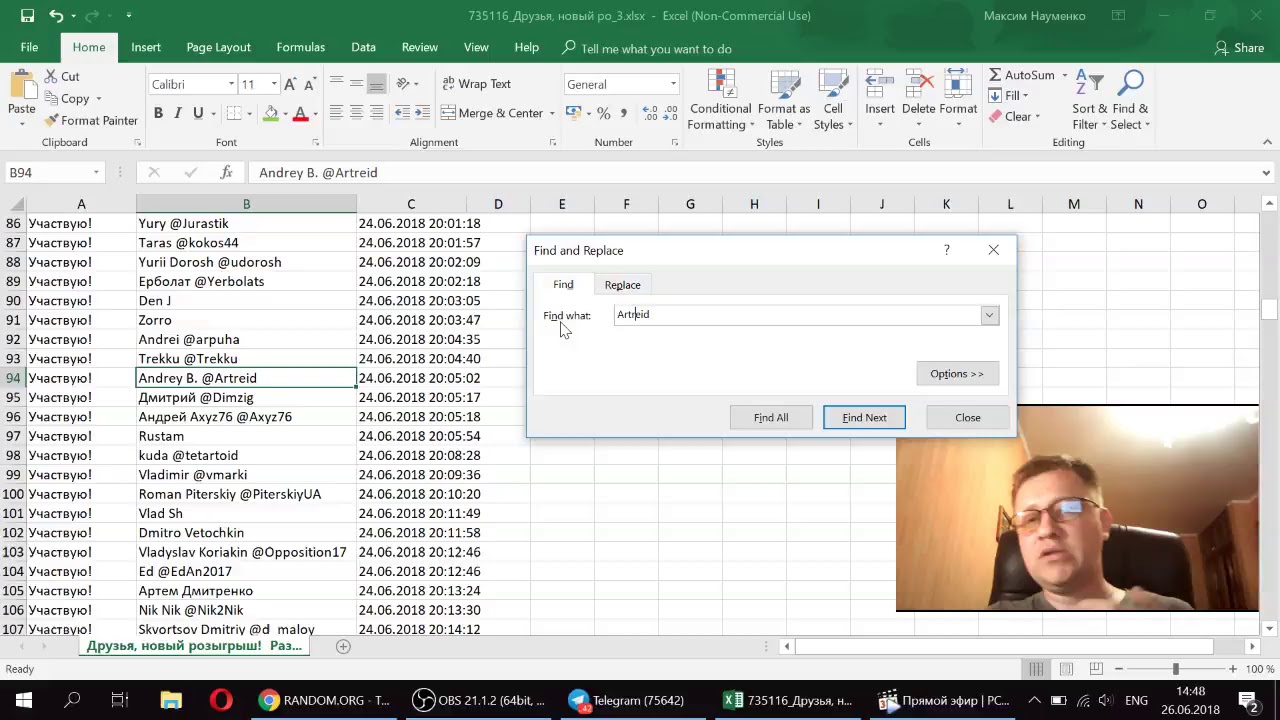Click Find All in the dialog
This screenshot has height=720, width=1280.
pos(771,417)
